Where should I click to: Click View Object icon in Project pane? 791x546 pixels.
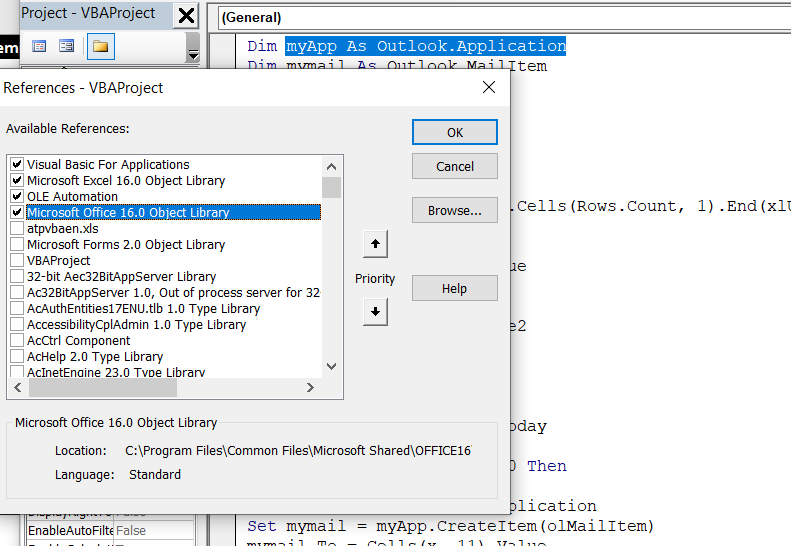pyautogui.click(x=67, y=47)
